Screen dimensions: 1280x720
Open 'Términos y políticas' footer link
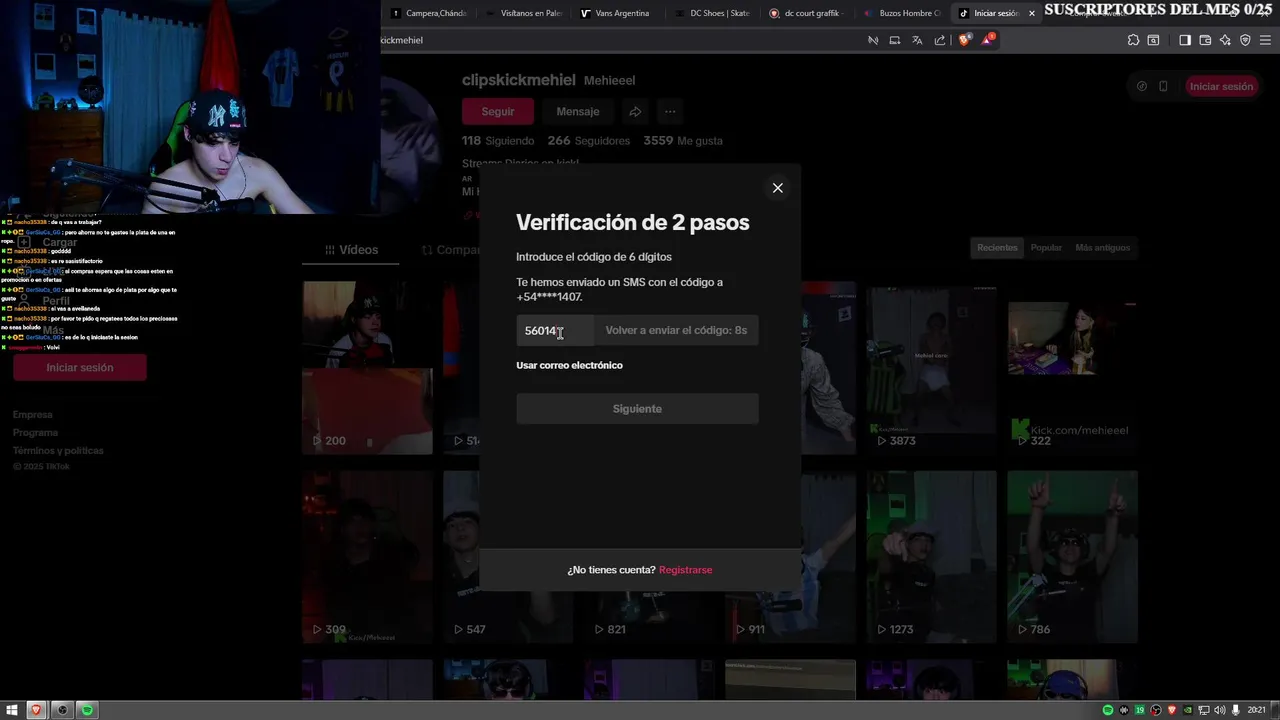pyautogui.click(x=58, y=450)
